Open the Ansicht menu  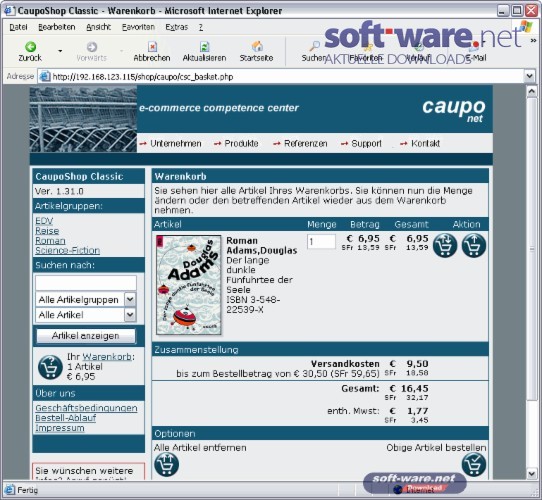[x=99, y=27]
